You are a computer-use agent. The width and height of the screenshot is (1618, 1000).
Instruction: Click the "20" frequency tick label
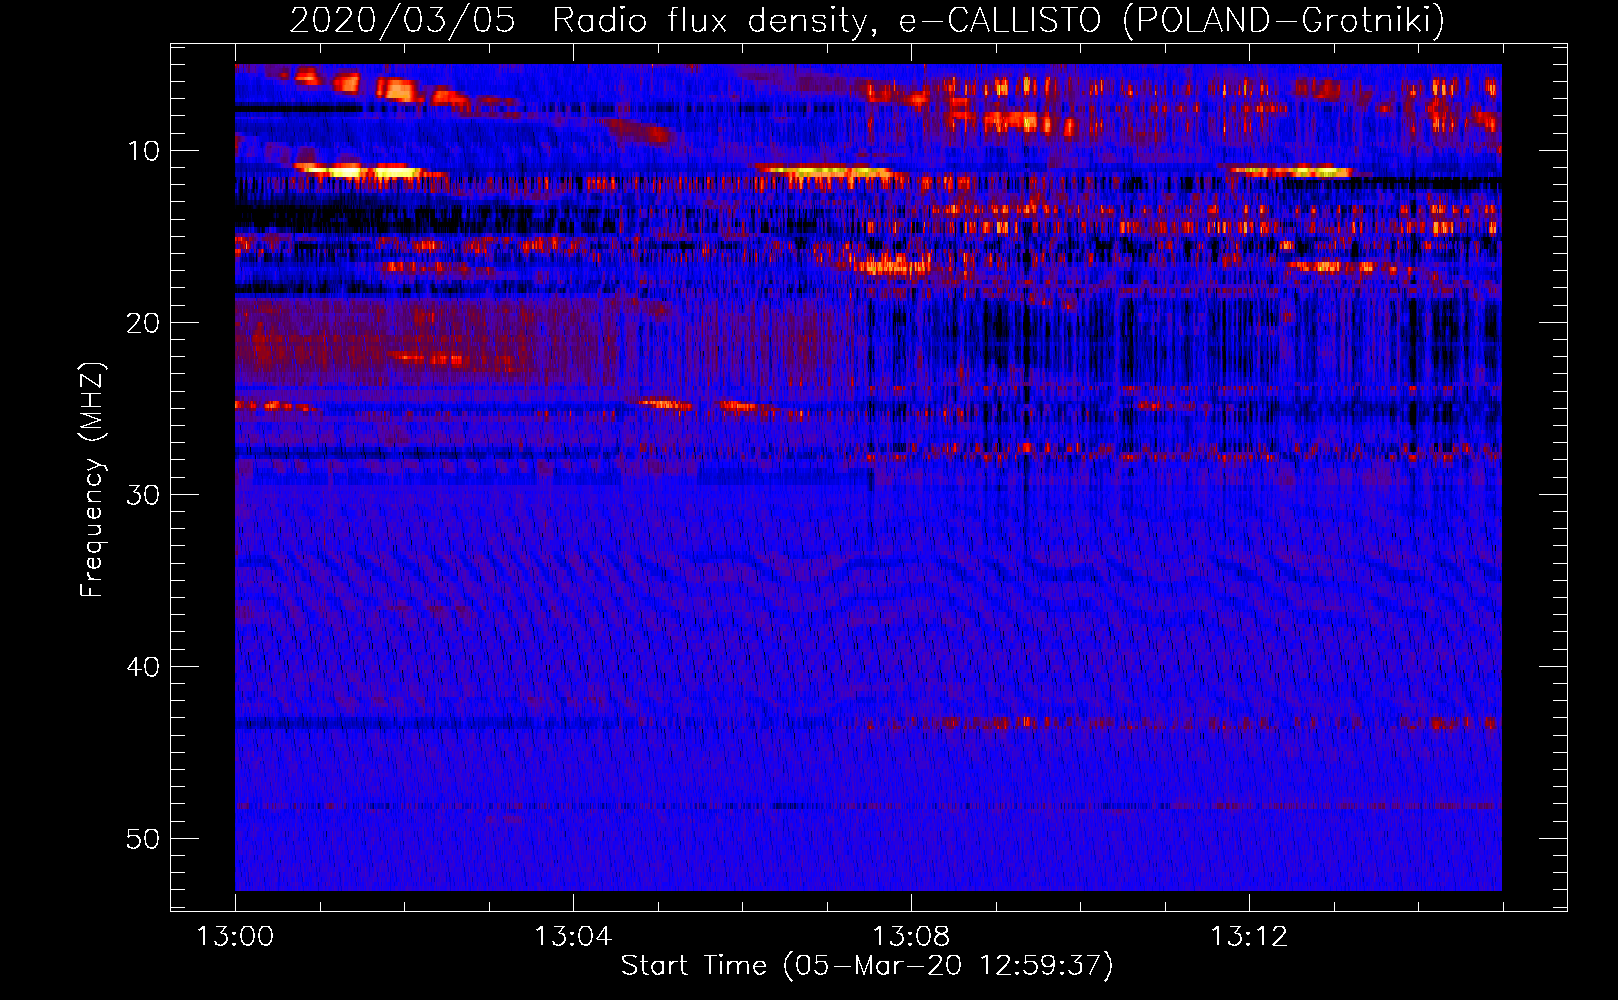pyautogui.click(x=144, y=323)
